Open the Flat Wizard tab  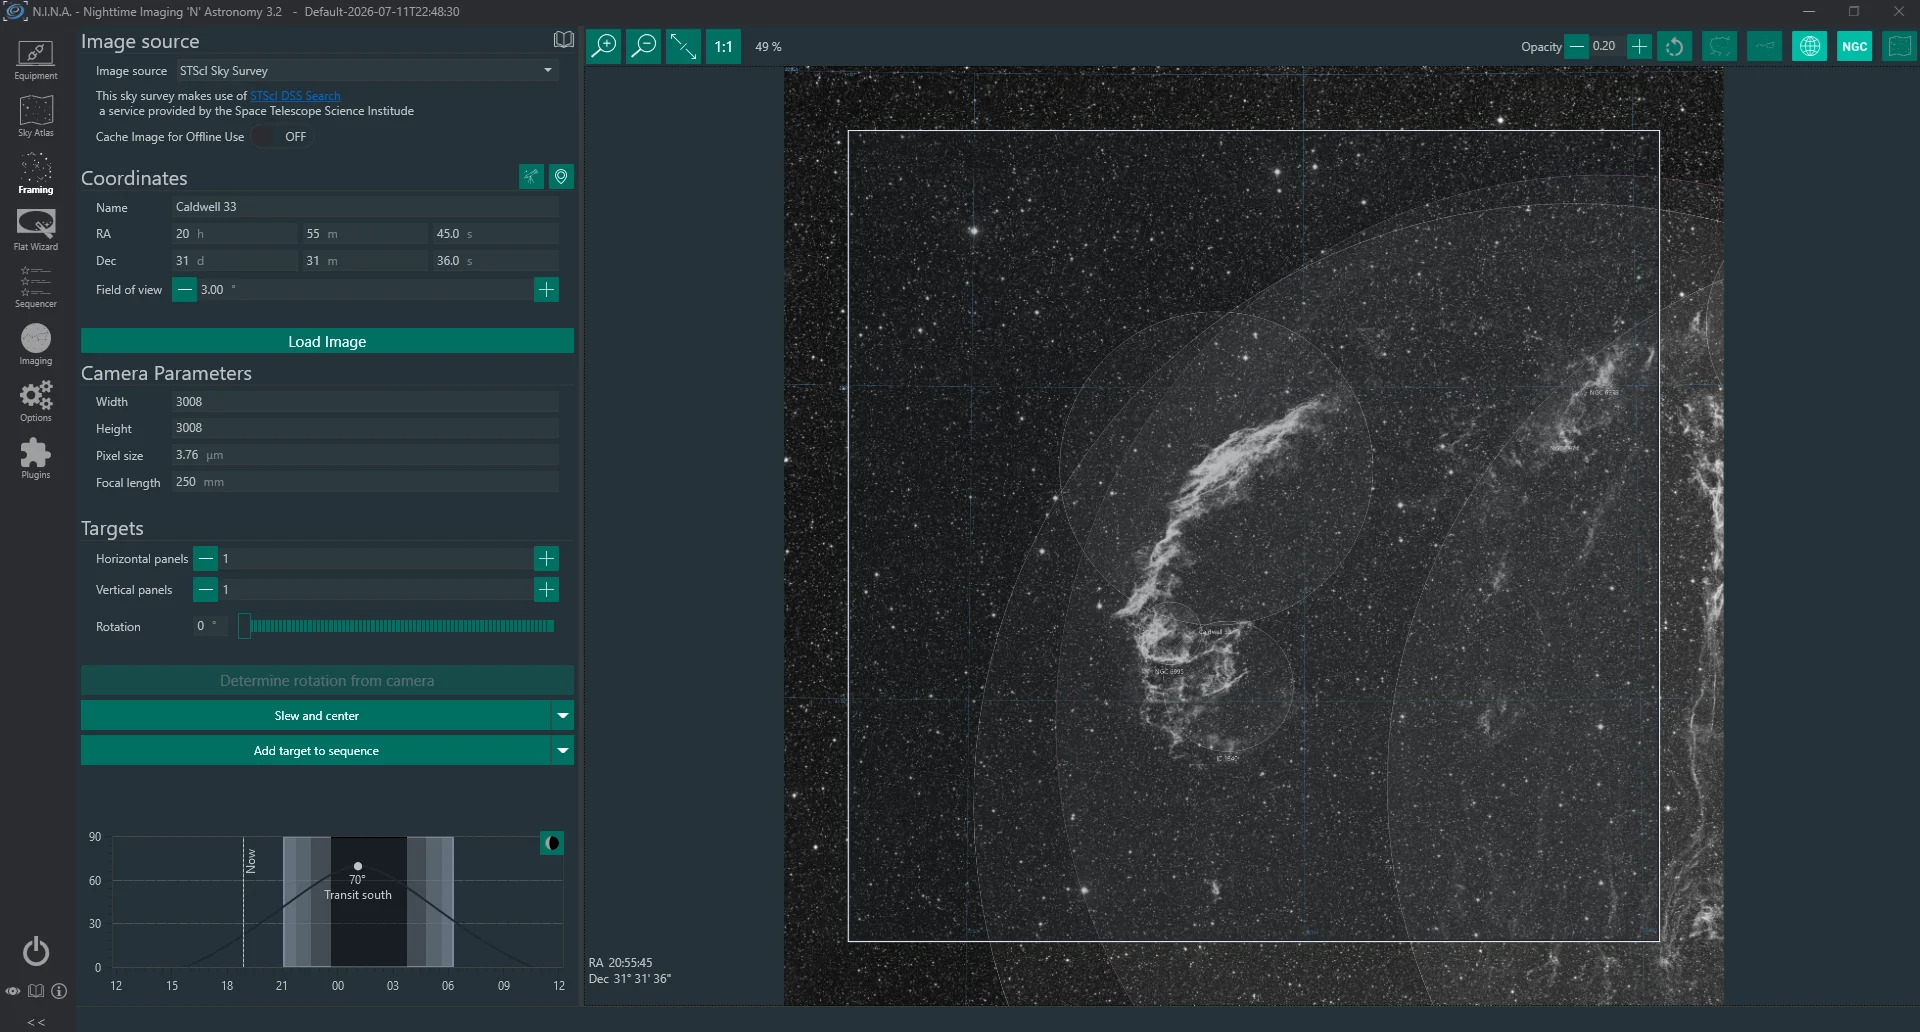coord(36,230)
